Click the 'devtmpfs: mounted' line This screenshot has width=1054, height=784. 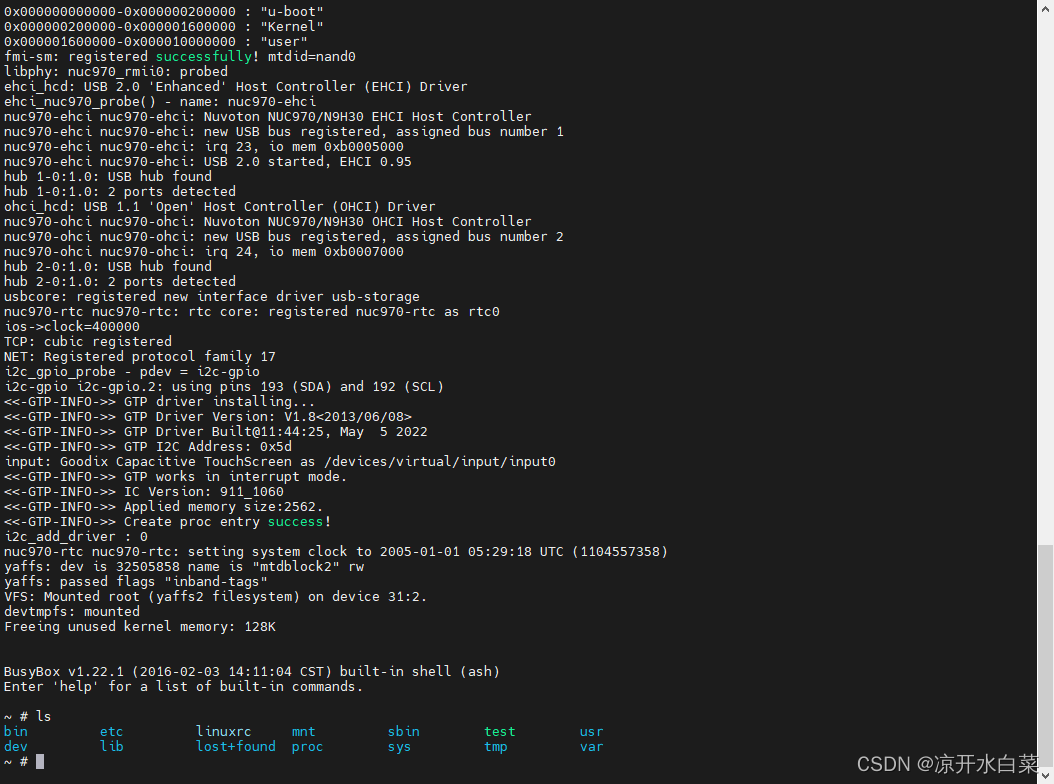(72, 611)
